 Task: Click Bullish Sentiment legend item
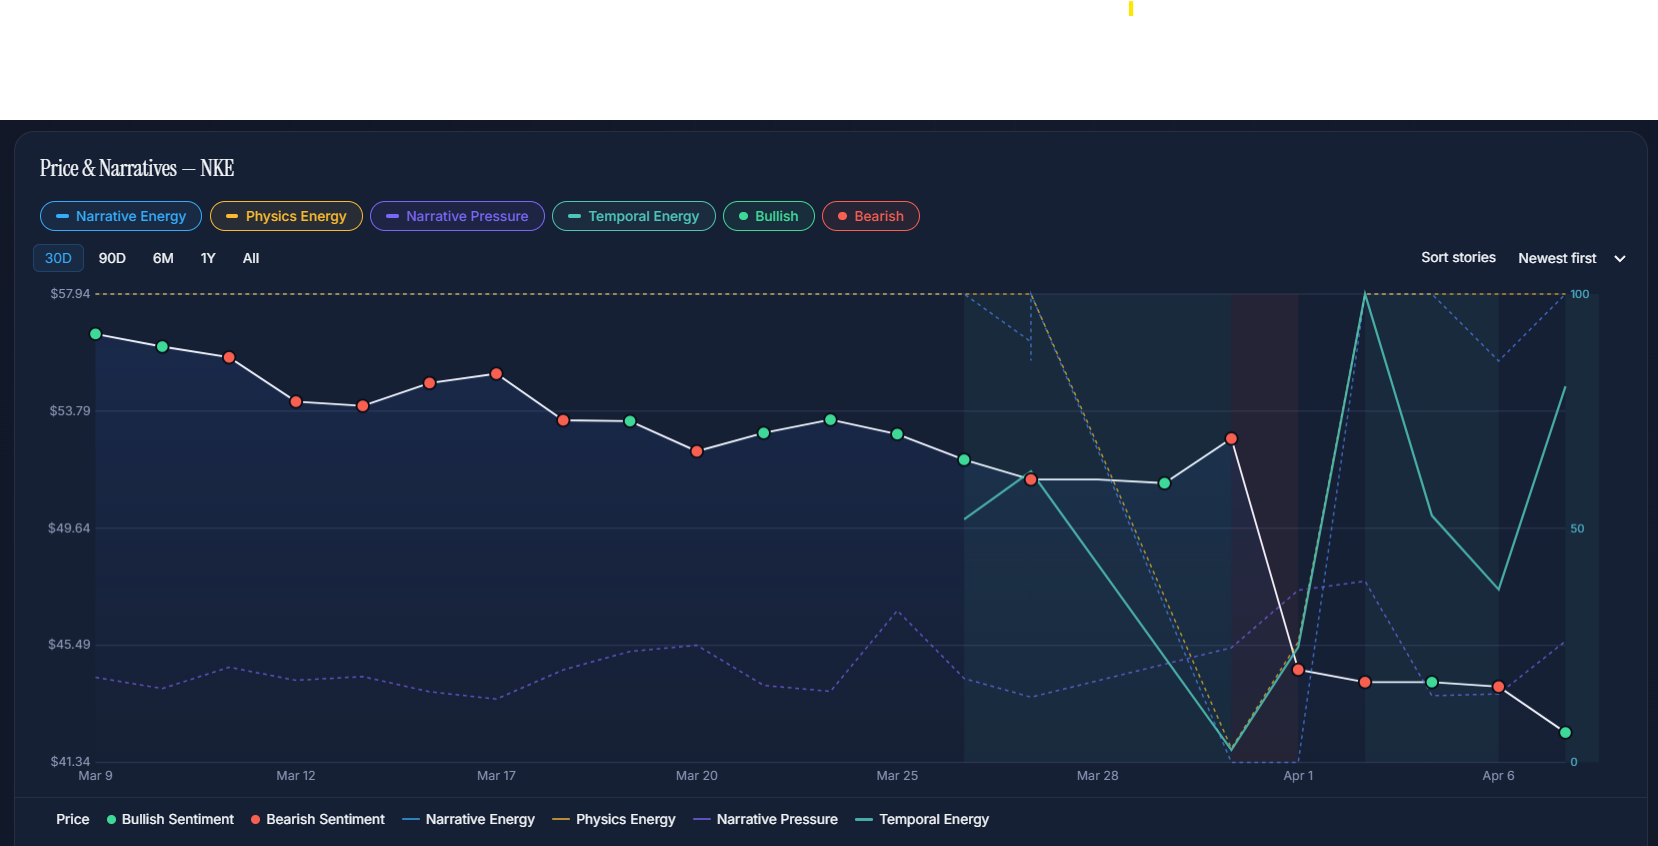170,819
